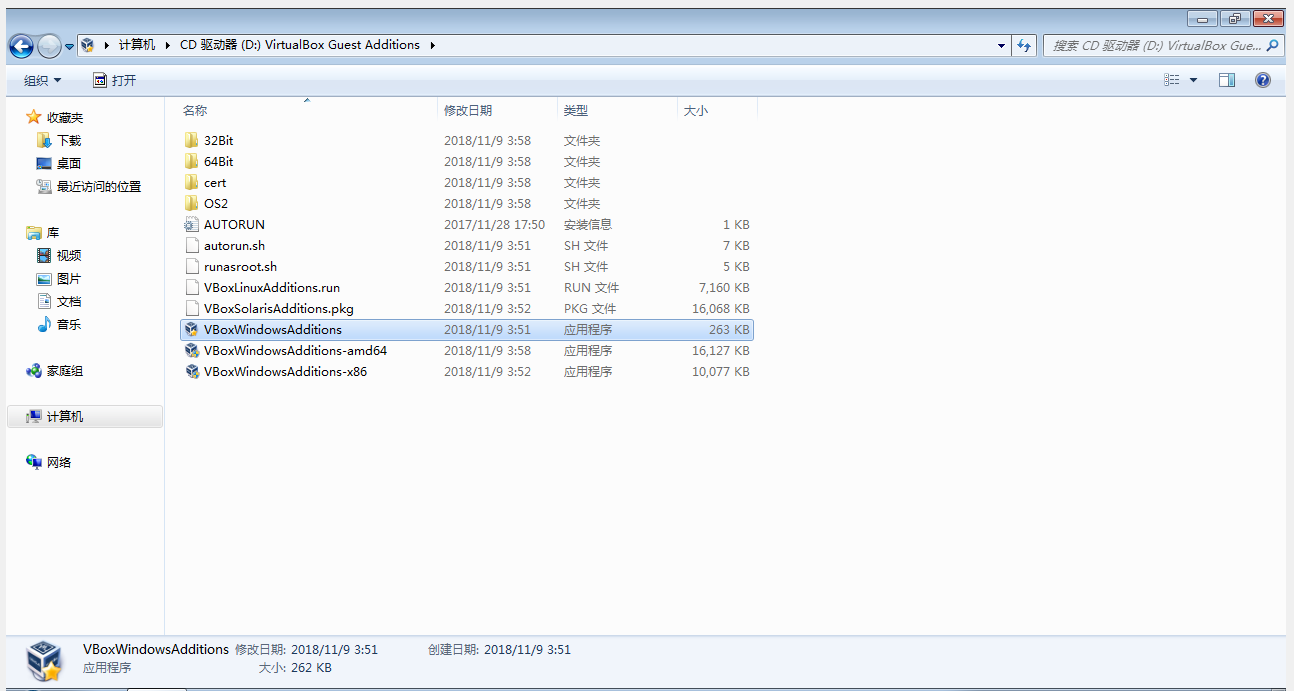Click the OS2 folder icon
This screenshot has height=691, width=1294.
[192, 203]
